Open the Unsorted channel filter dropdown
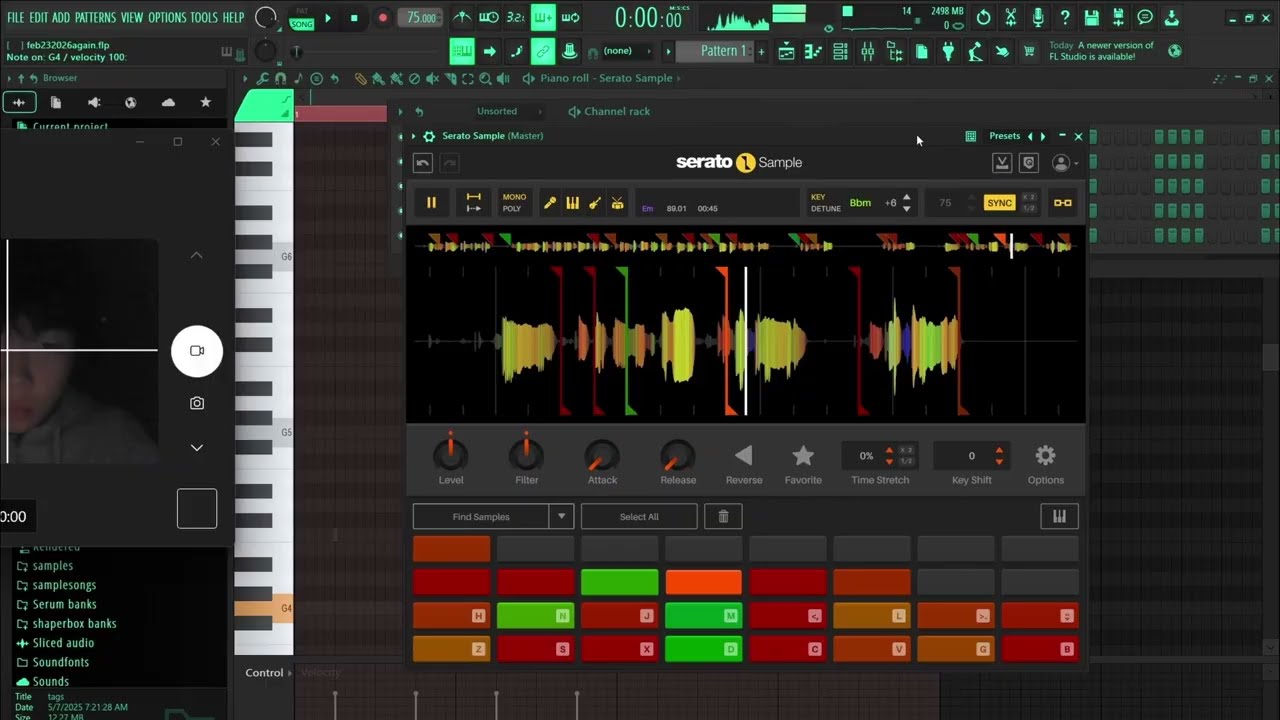Screen dimensions: 1280x720 pos(510,112)
